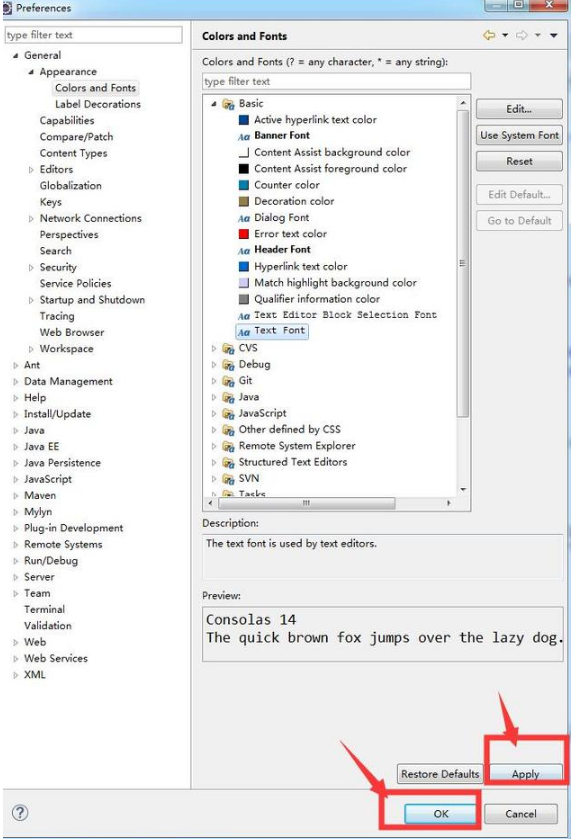The height and width of the screenshot is (839, 571).
Task: Click the Back navigation arrow icon
Action: [x=489, y=35]
